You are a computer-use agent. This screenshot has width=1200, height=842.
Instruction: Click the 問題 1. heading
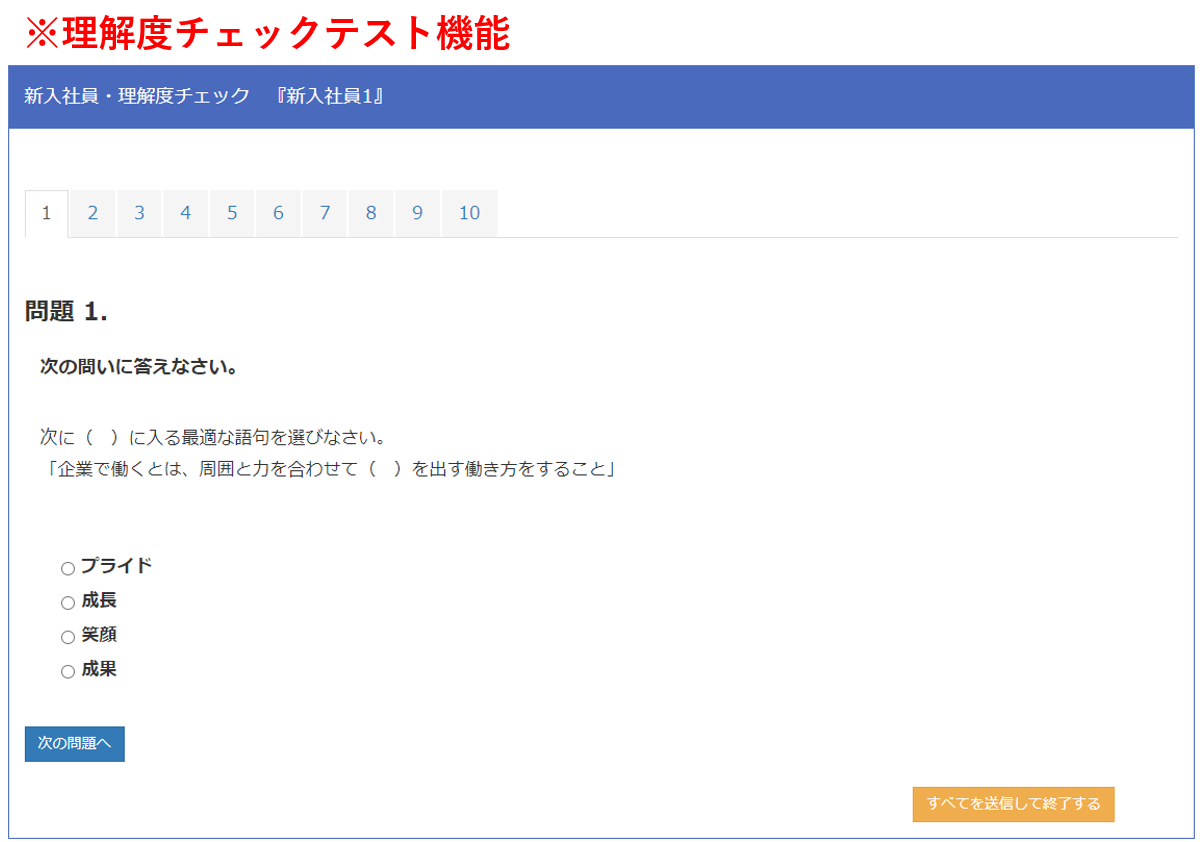pyautogui.click(x=66, y=312)
